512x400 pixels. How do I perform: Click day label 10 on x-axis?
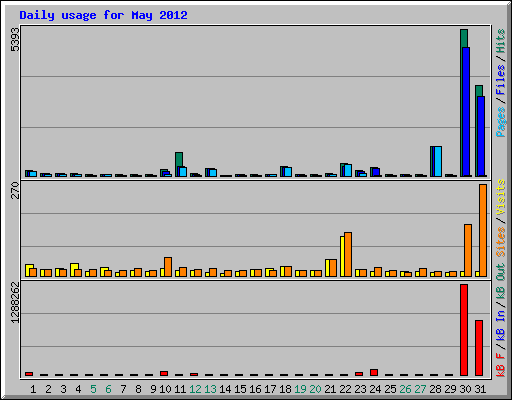165,389
